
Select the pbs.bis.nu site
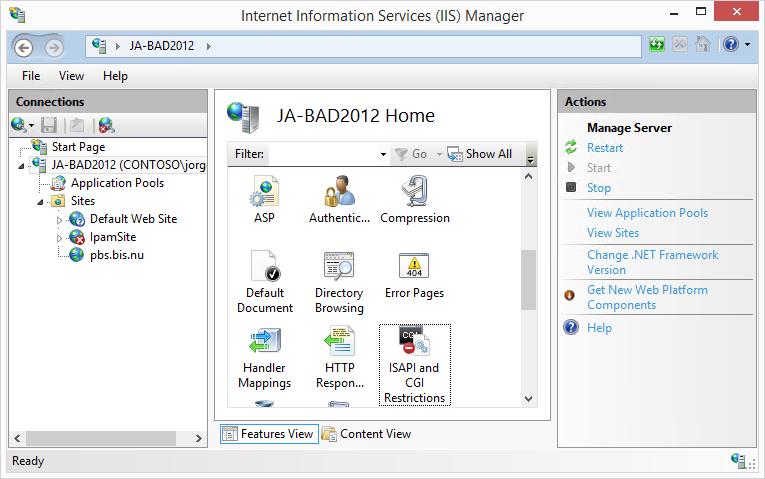117,255
